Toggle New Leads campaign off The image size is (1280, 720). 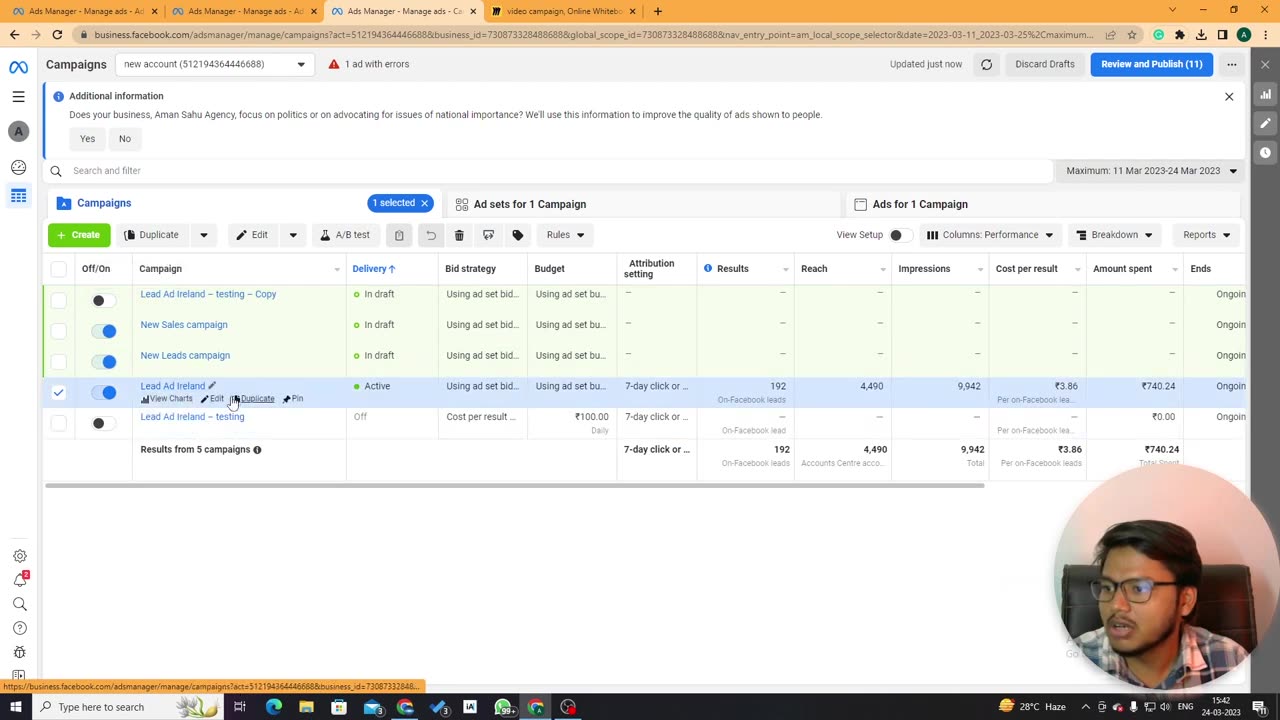point(103,361)
